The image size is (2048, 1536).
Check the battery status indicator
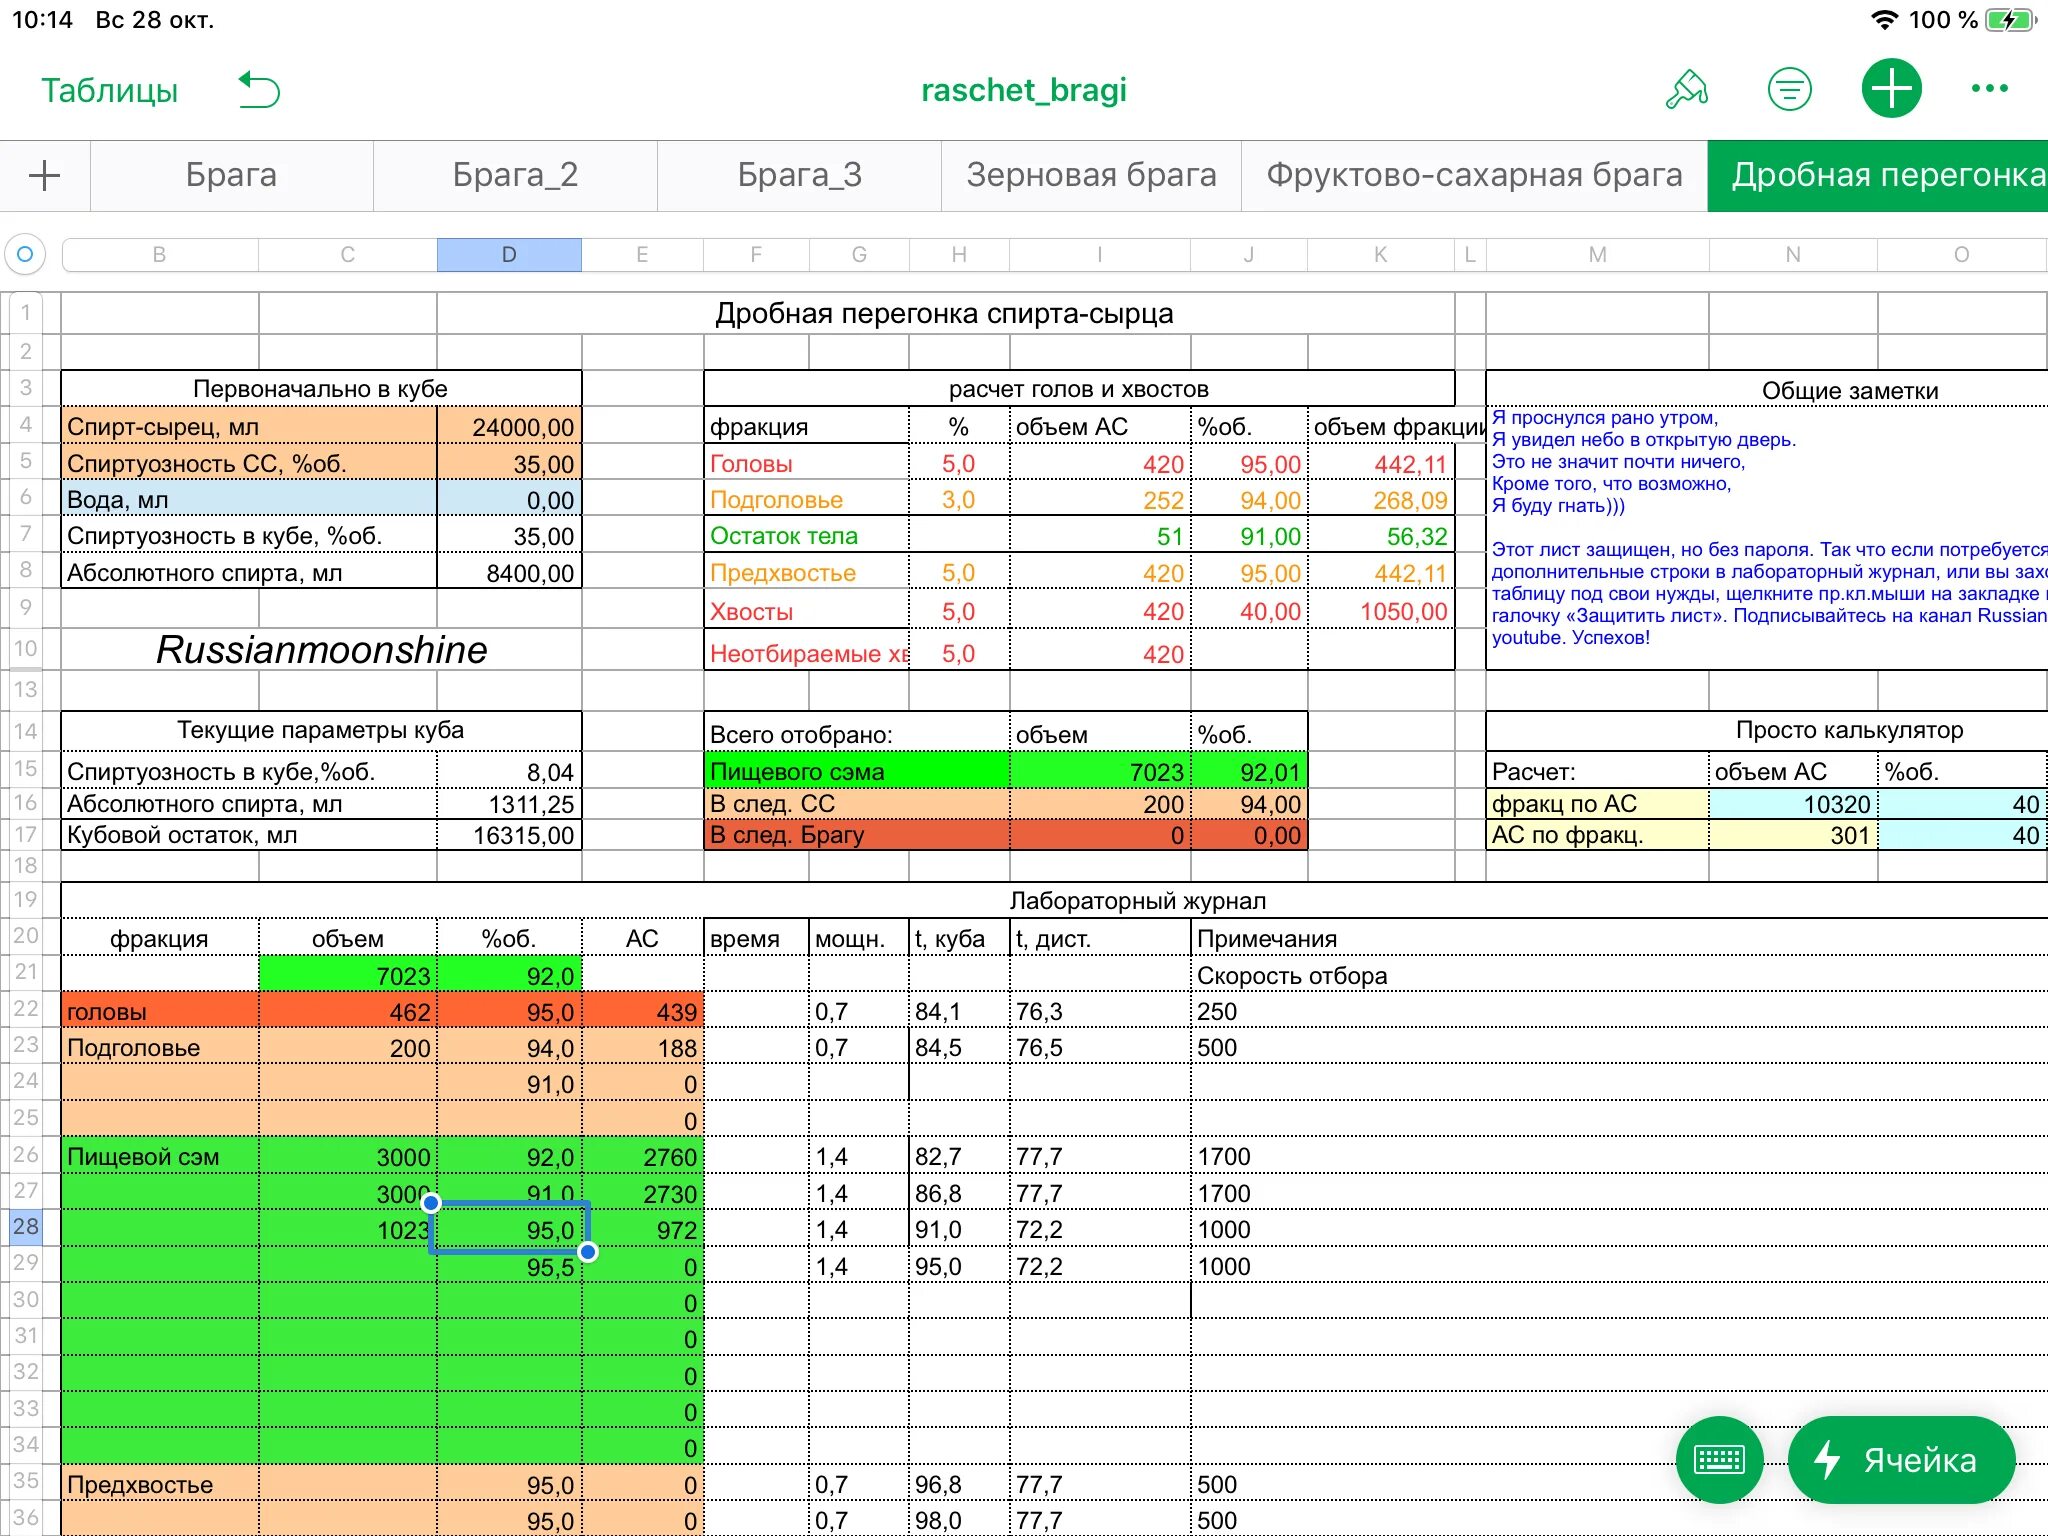(x=2011, y=20)
